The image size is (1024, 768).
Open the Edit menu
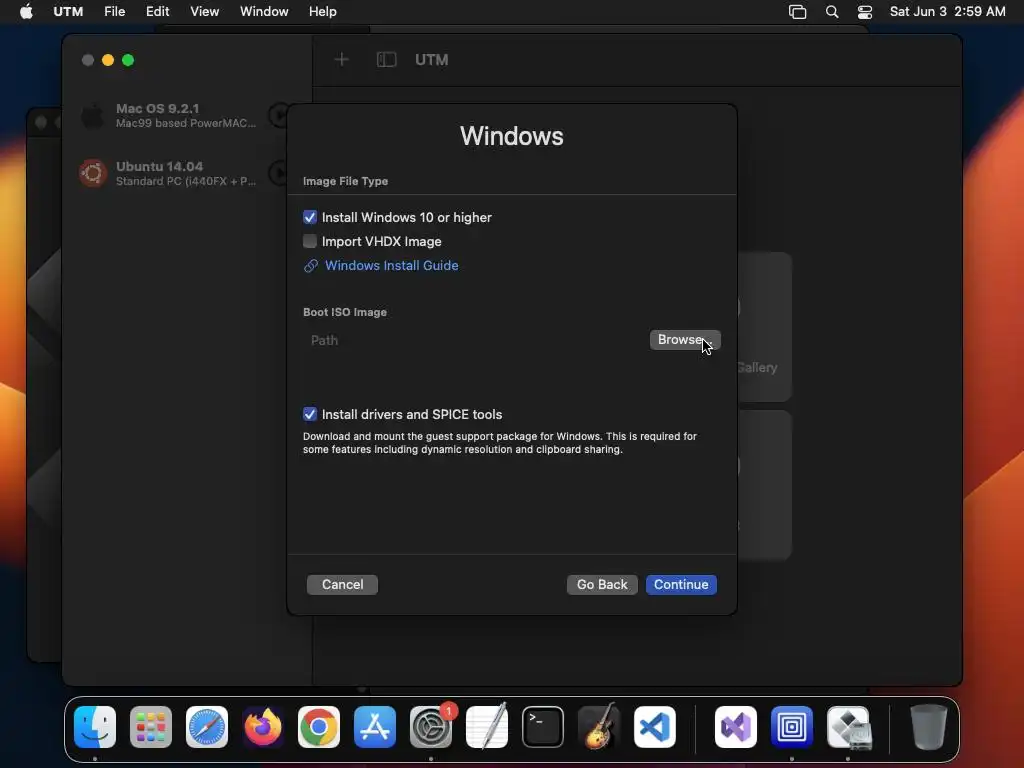(x=157, y=12)
